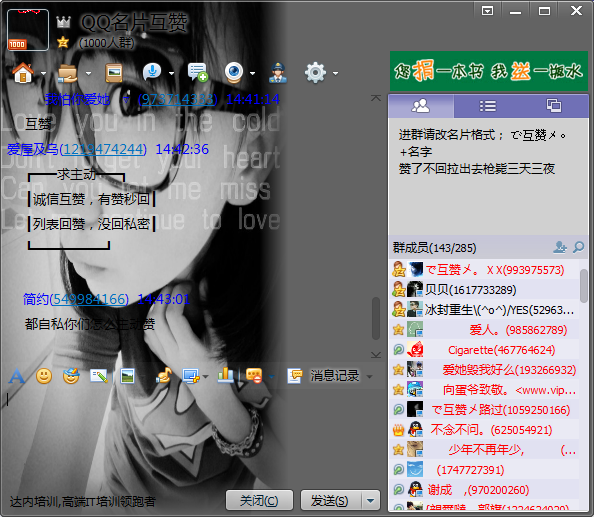The image size is (594, 517).
Task: Open the group settings gear icon
Action: click(x=315, y=73)
